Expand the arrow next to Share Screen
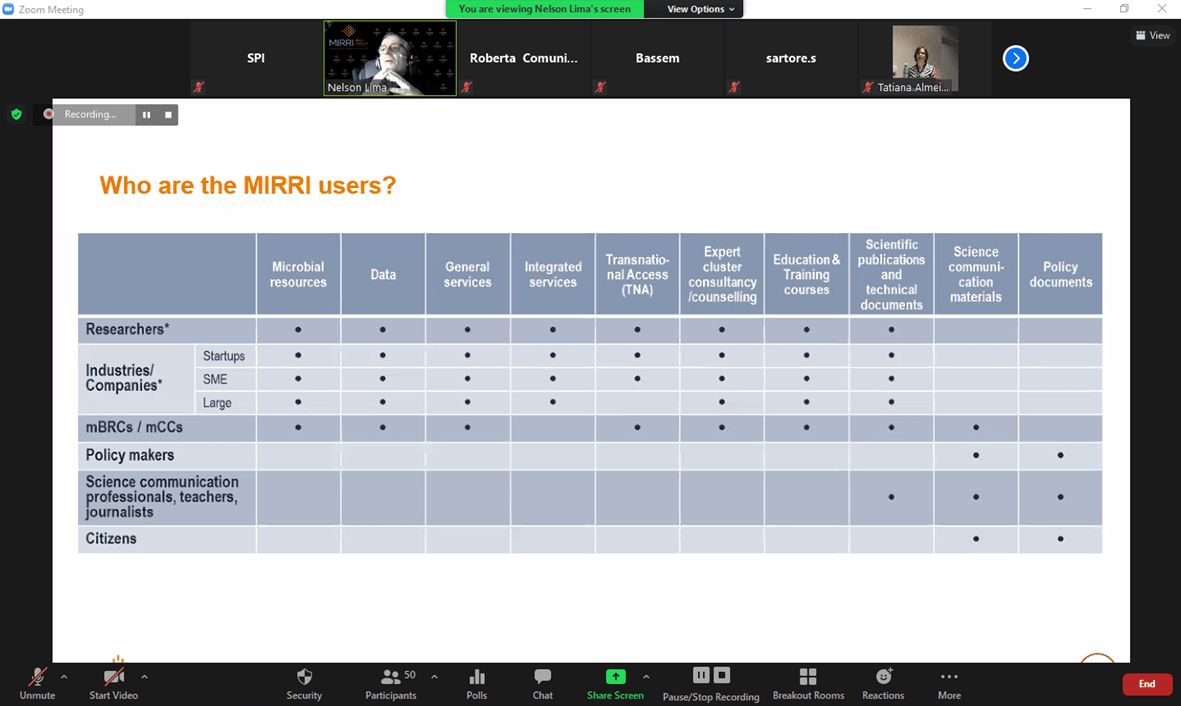The width and height of the screenshot is (1181, 706). [646, 677]
